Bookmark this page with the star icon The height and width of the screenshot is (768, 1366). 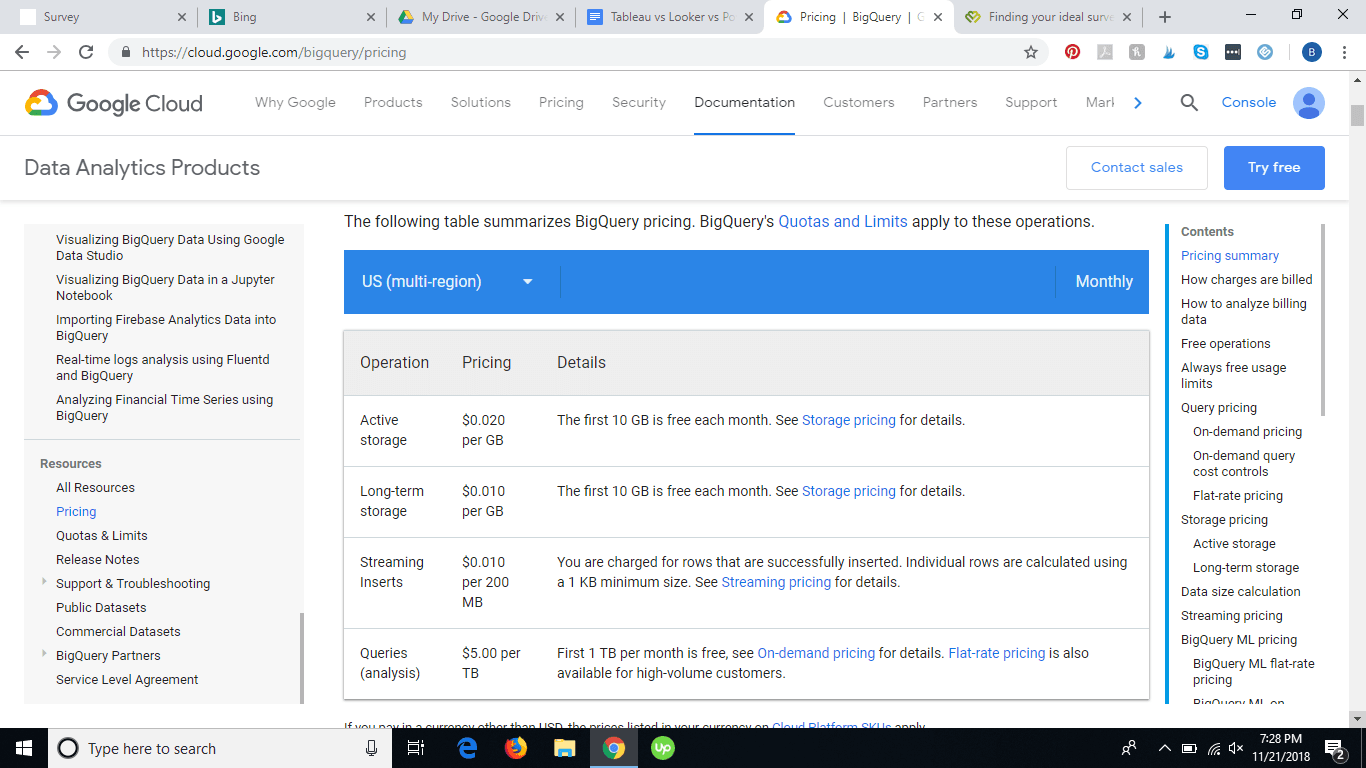(1031, 52)
